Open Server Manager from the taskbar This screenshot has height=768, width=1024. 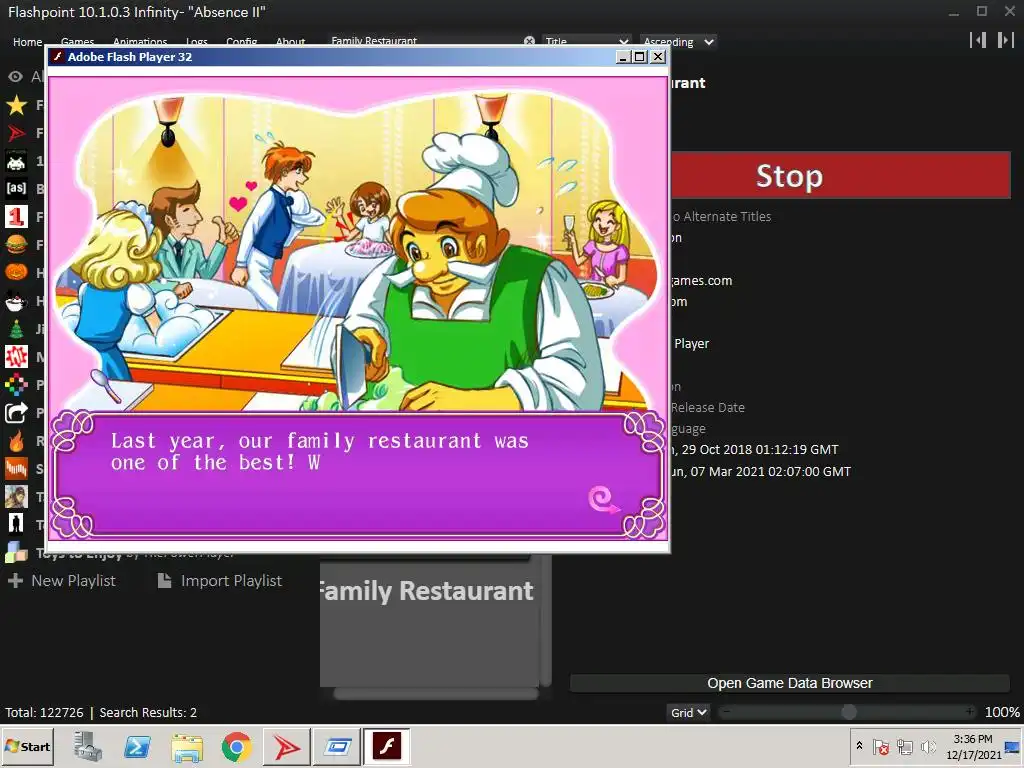coord(88,746)
